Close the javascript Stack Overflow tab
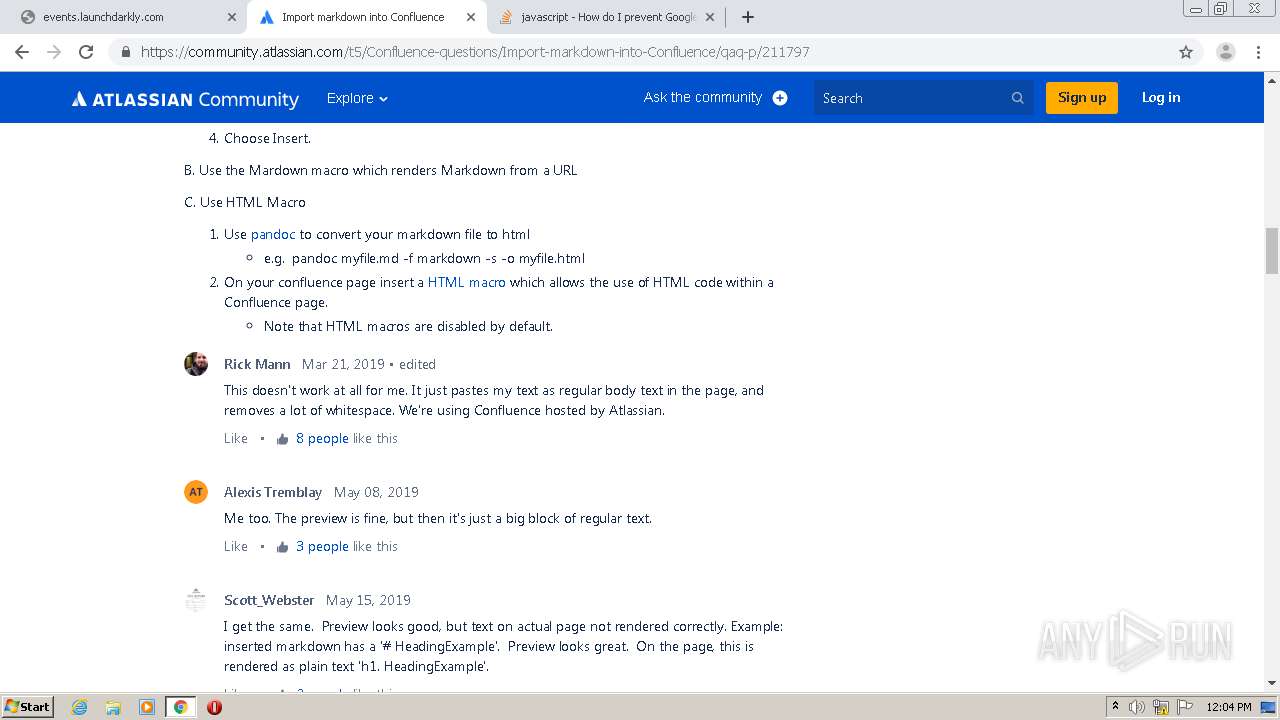Image resolution: width=1280 pixels, height=720 pixels. pyautogui.click(x=710, y=17)
